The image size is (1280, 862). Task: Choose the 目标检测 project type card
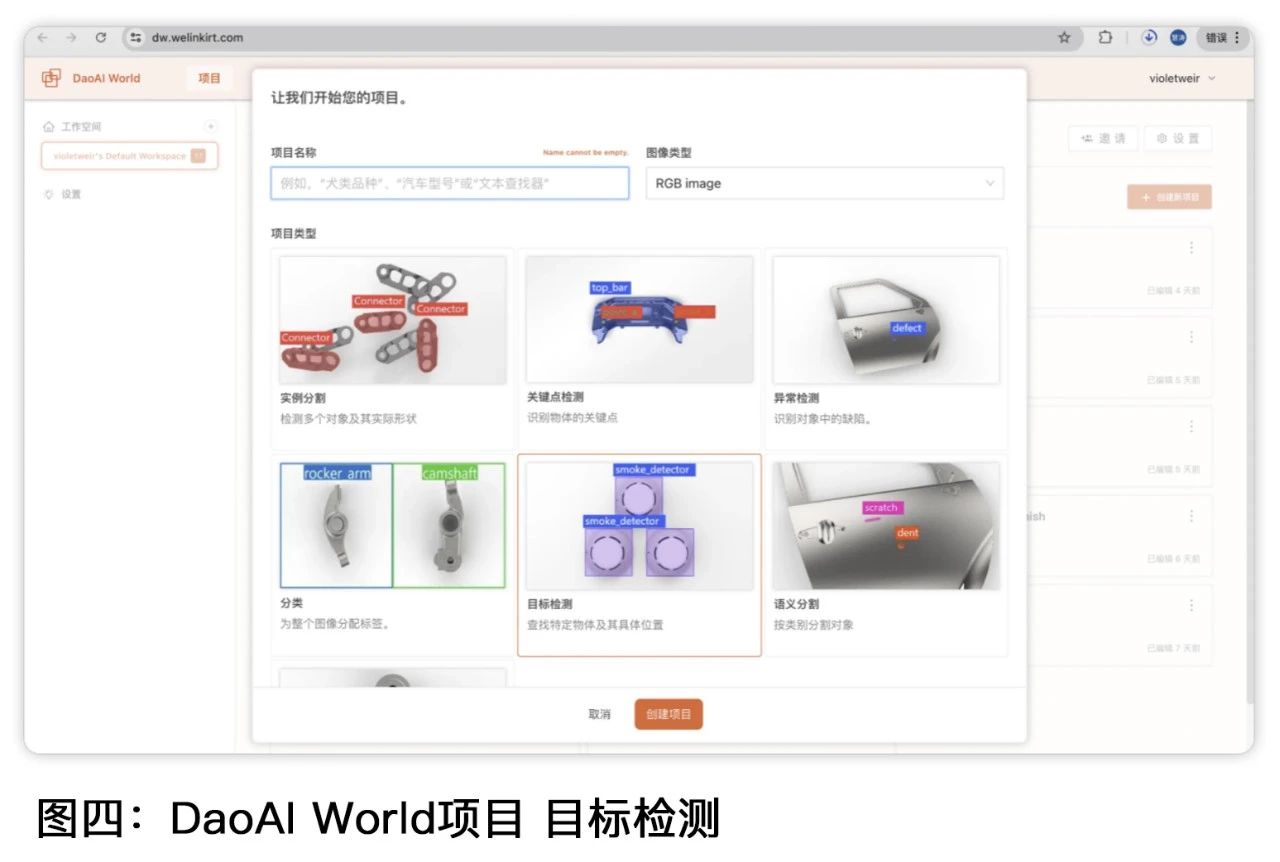639,555
